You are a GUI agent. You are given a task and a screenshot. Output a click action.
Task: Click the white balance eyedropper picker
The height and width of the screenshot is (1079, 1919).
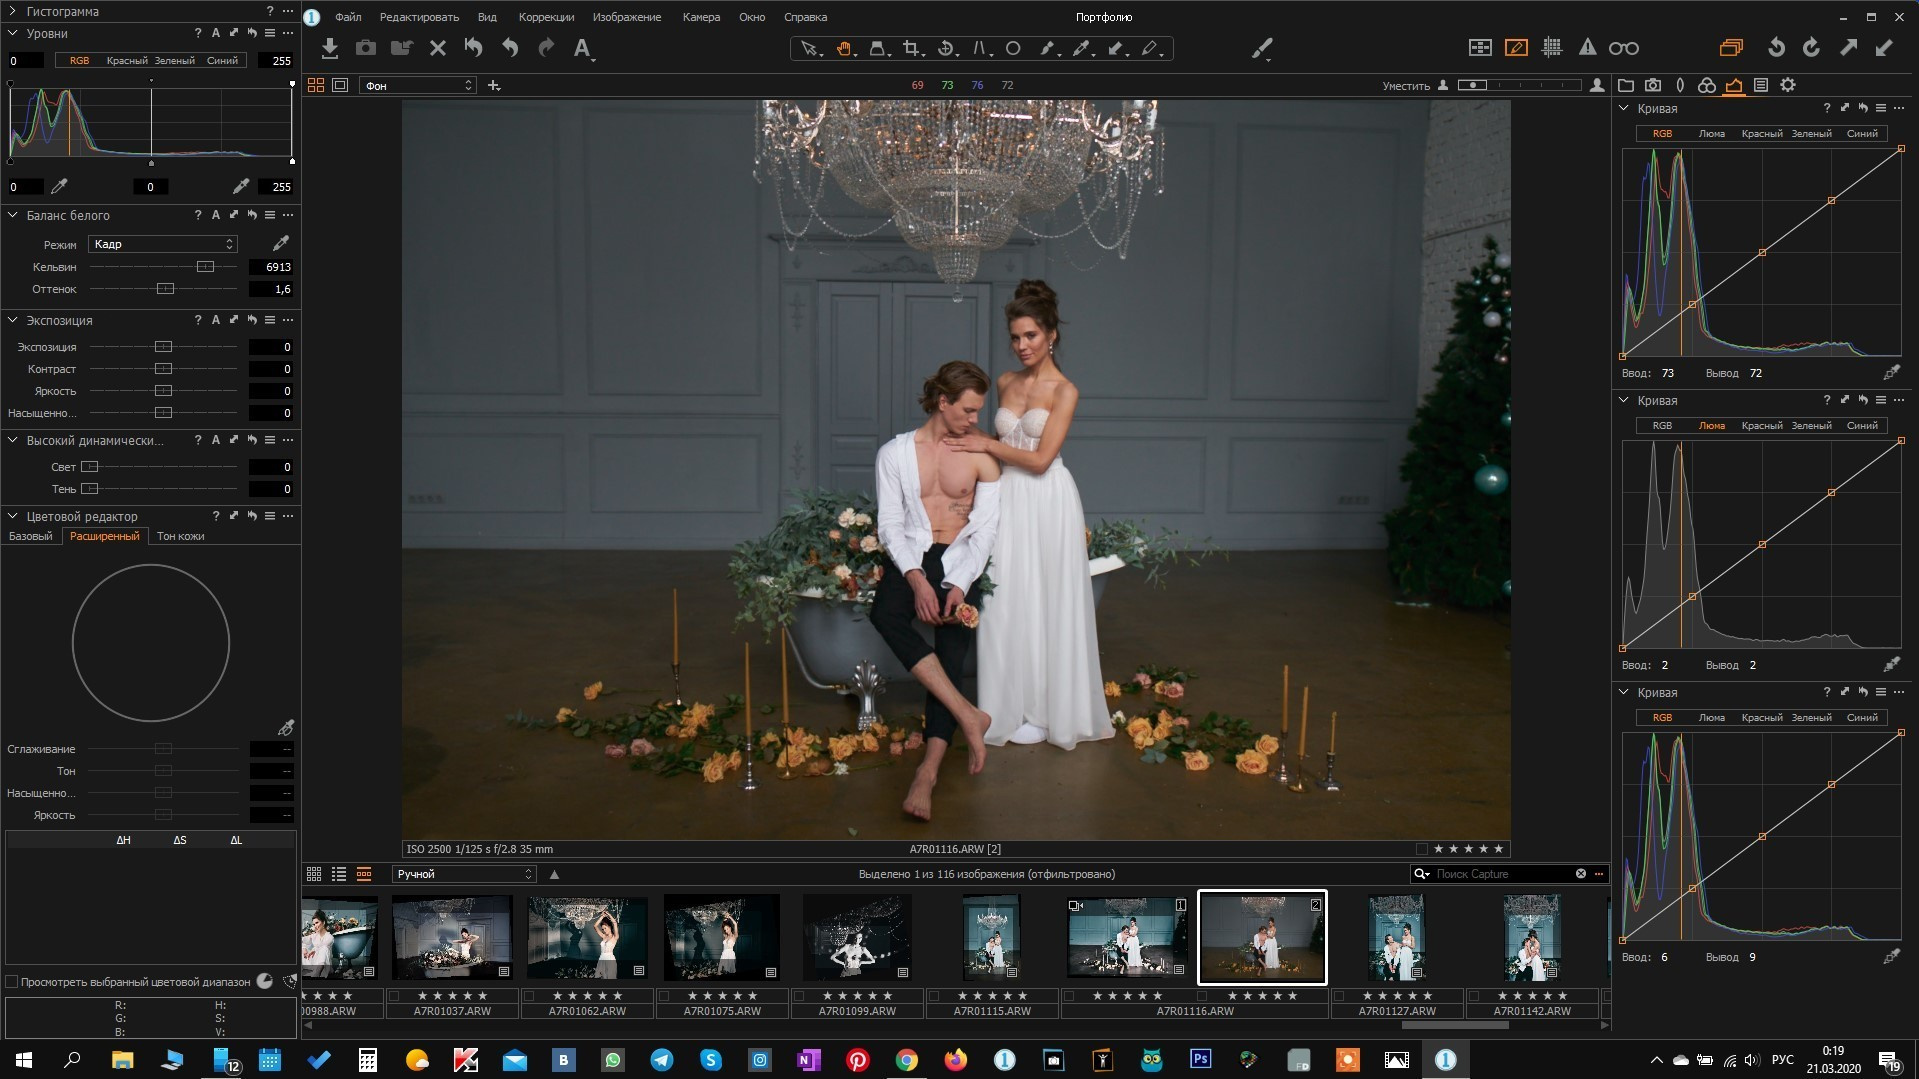(281, 243)
